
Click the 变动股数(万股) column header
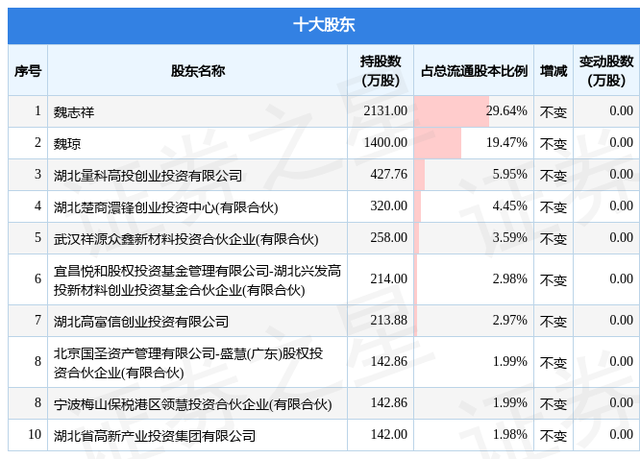[606, 71]
